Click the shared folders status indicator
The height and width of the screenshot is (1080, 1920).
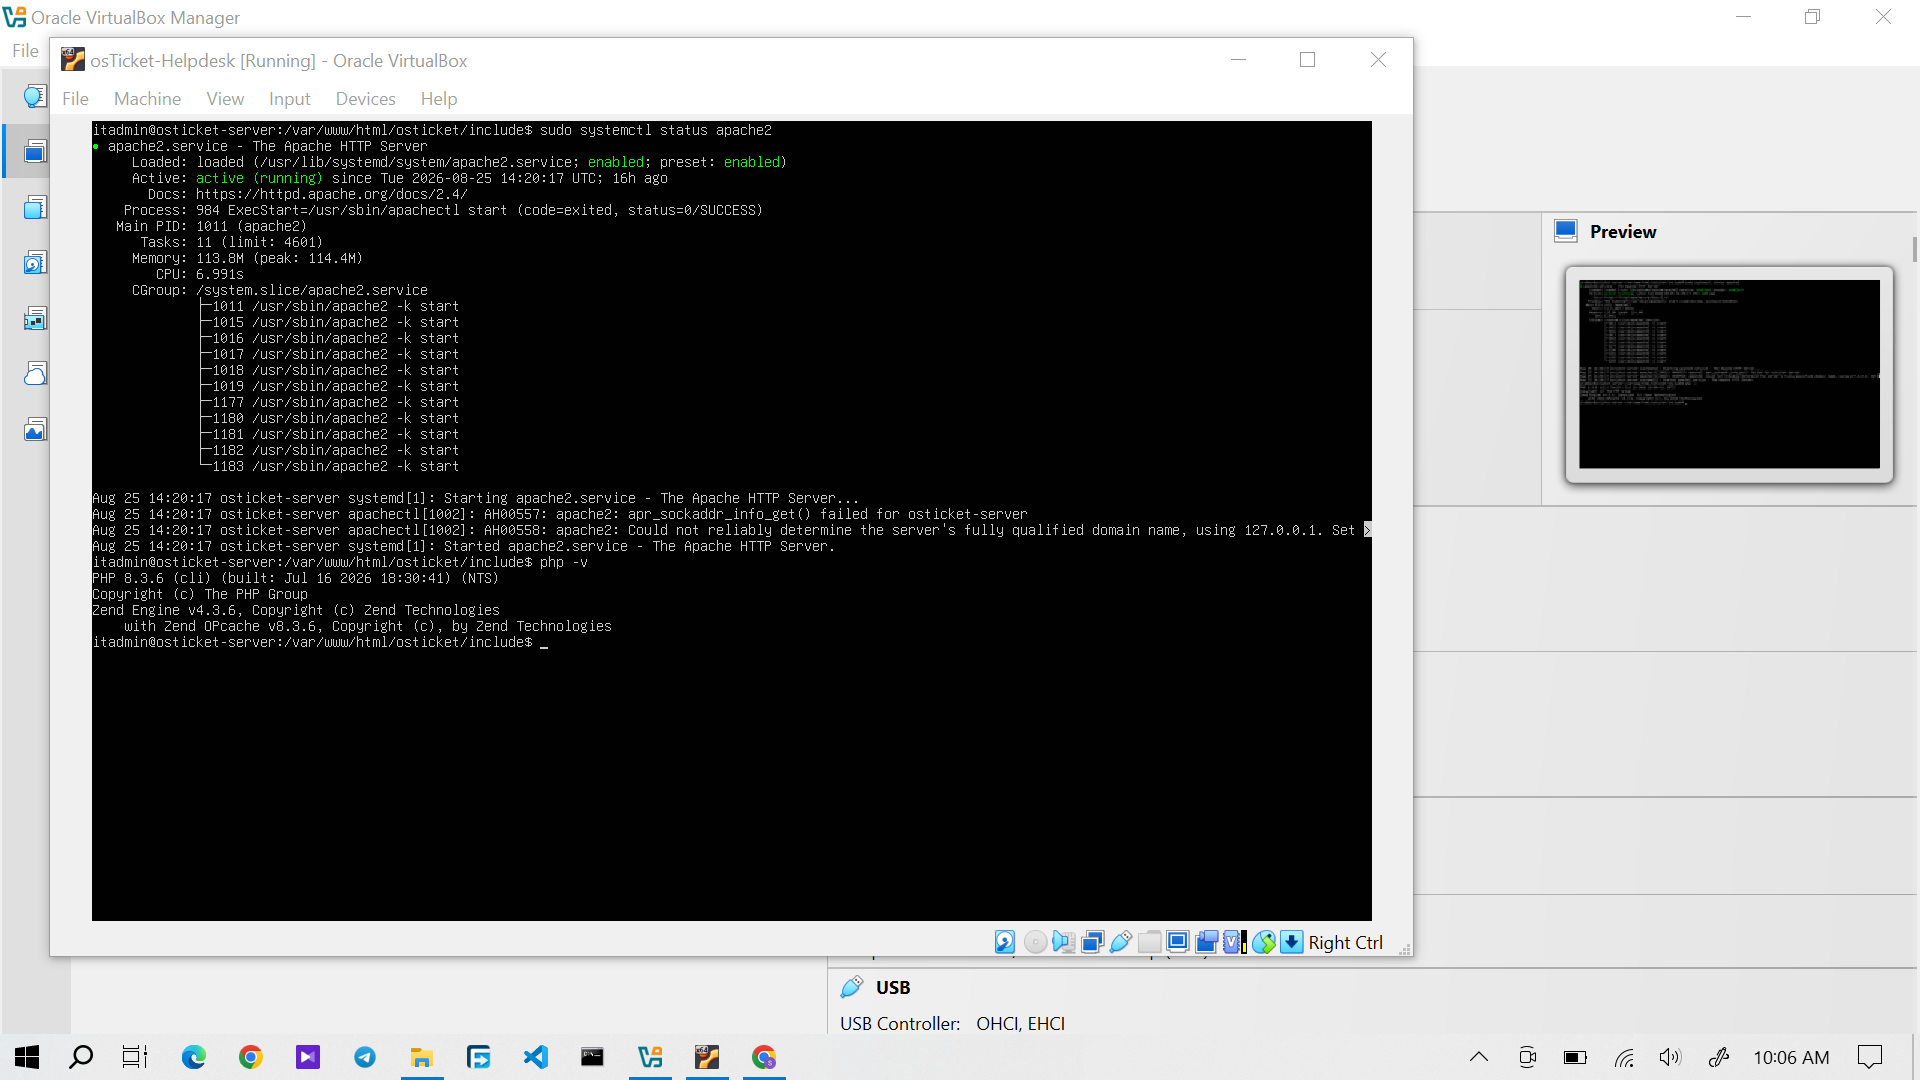1150,942
